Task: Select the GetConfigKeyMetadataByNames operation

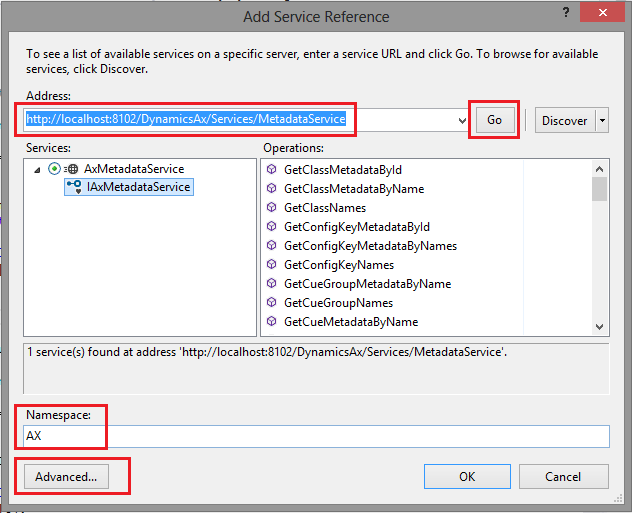Action: coord(370,246)
